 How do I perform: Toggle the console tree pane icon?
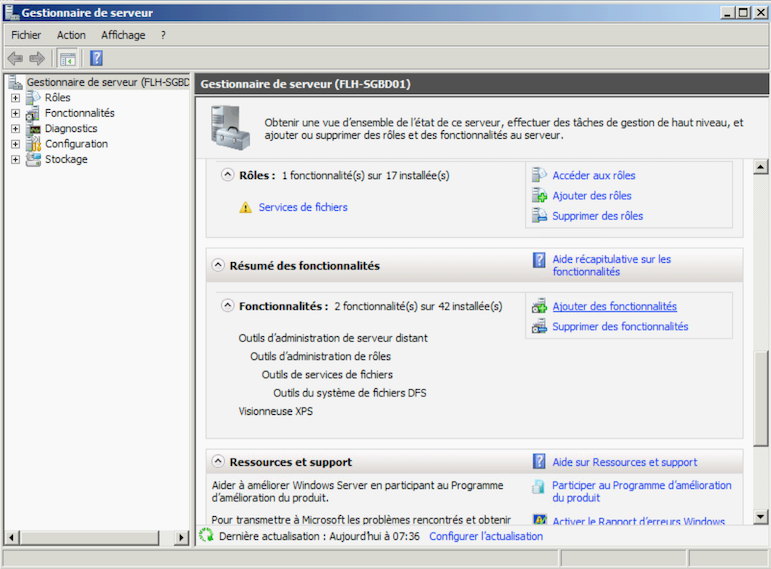coord(68,59)
